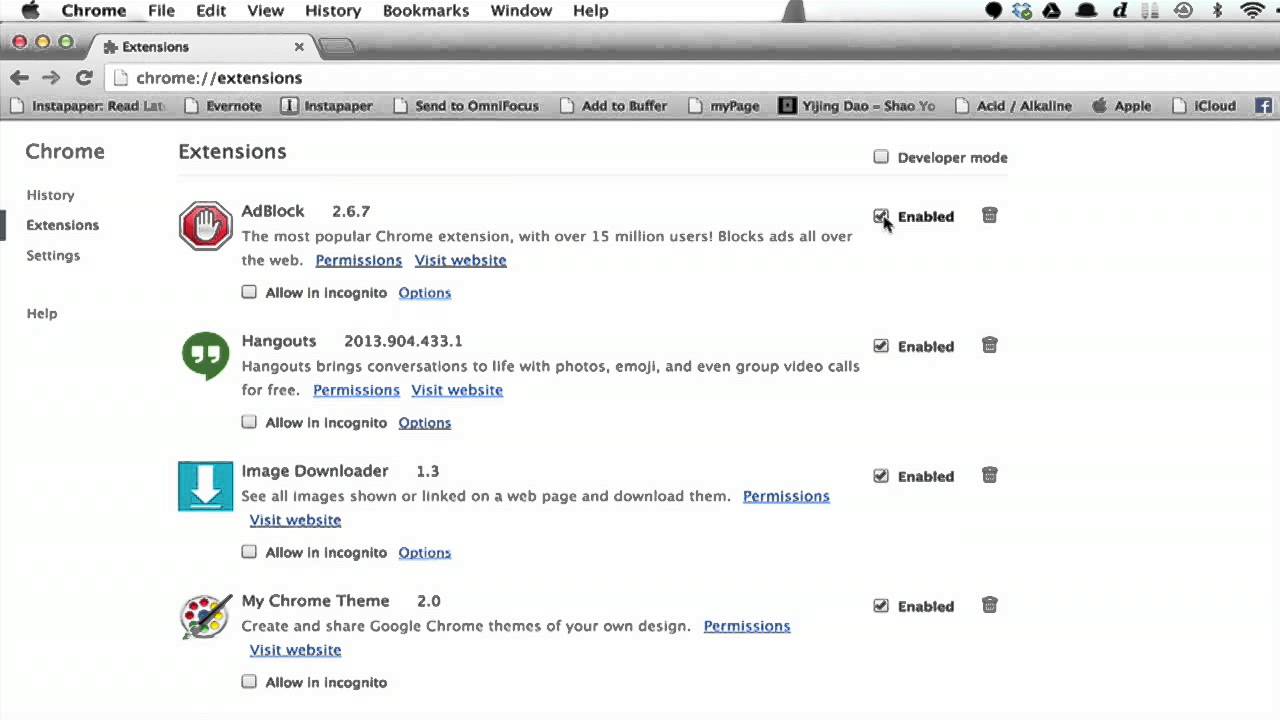Open the Yijing Dao bookmark
The image size is (1280, 720).
(857, 105)
